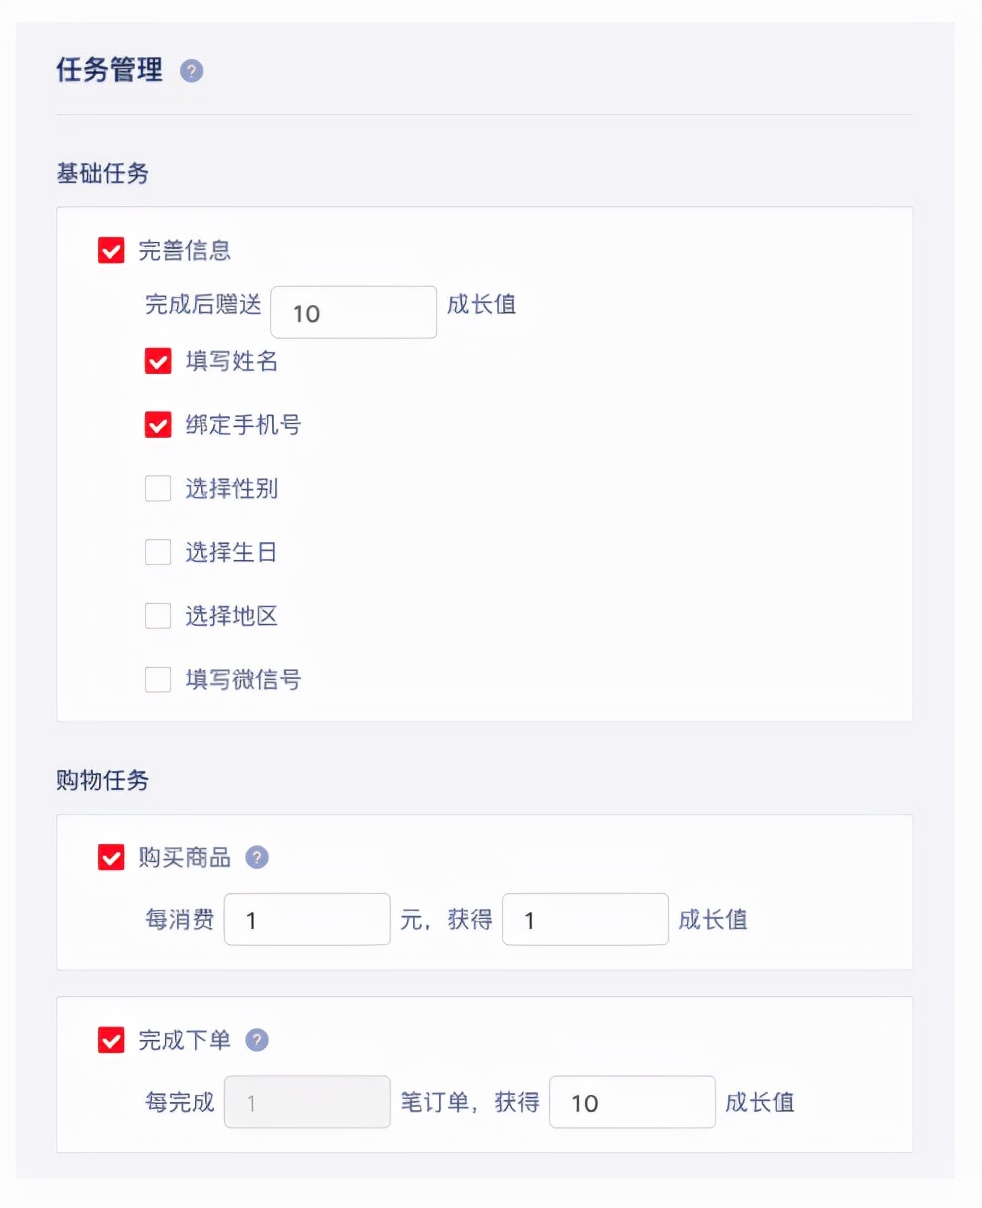Enable the 选择性别 checkbox

[x=158, y=489]
